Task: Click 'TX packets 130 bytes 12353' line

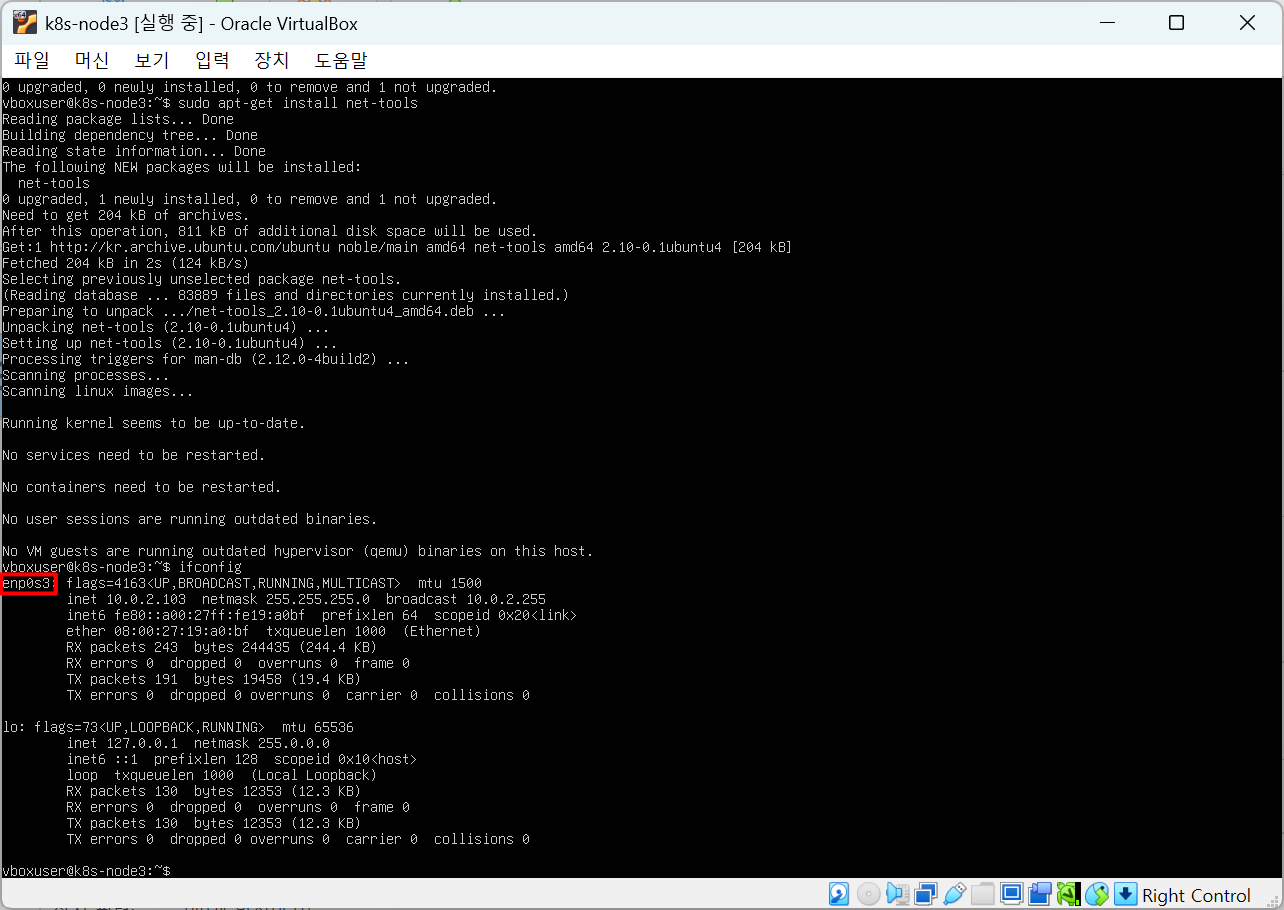Action: 214,823
